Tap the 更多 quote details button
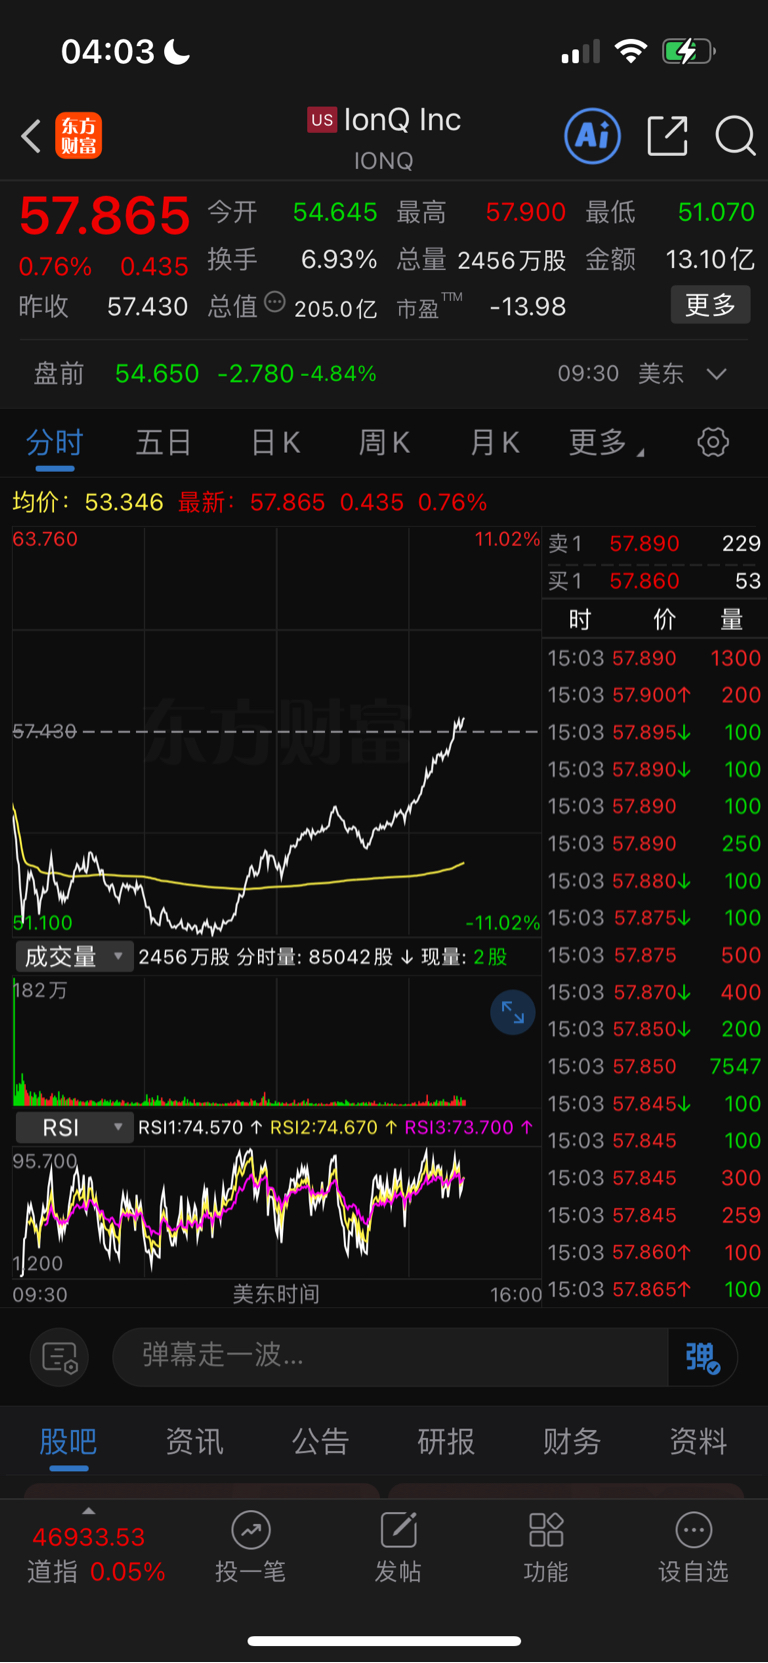The image size is (768, 1663). (x=710, y=305)
